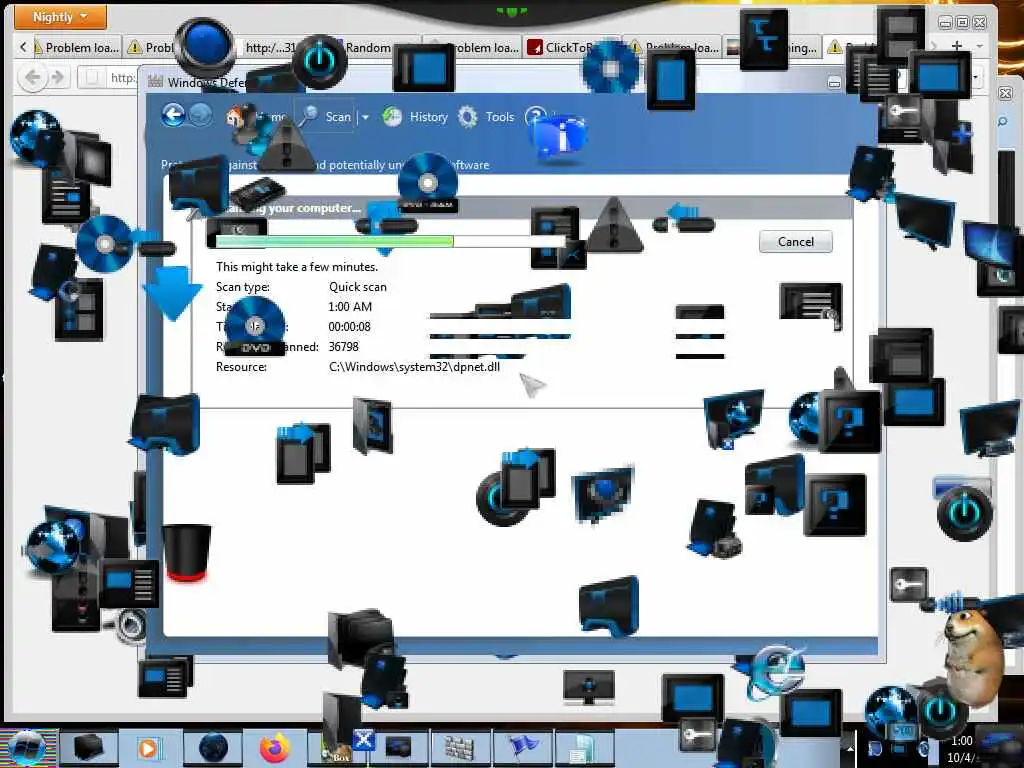Open Windows Defender brick-wall taskbar icon
Screen dimensions: 1024x768
[x=460, y=748]
